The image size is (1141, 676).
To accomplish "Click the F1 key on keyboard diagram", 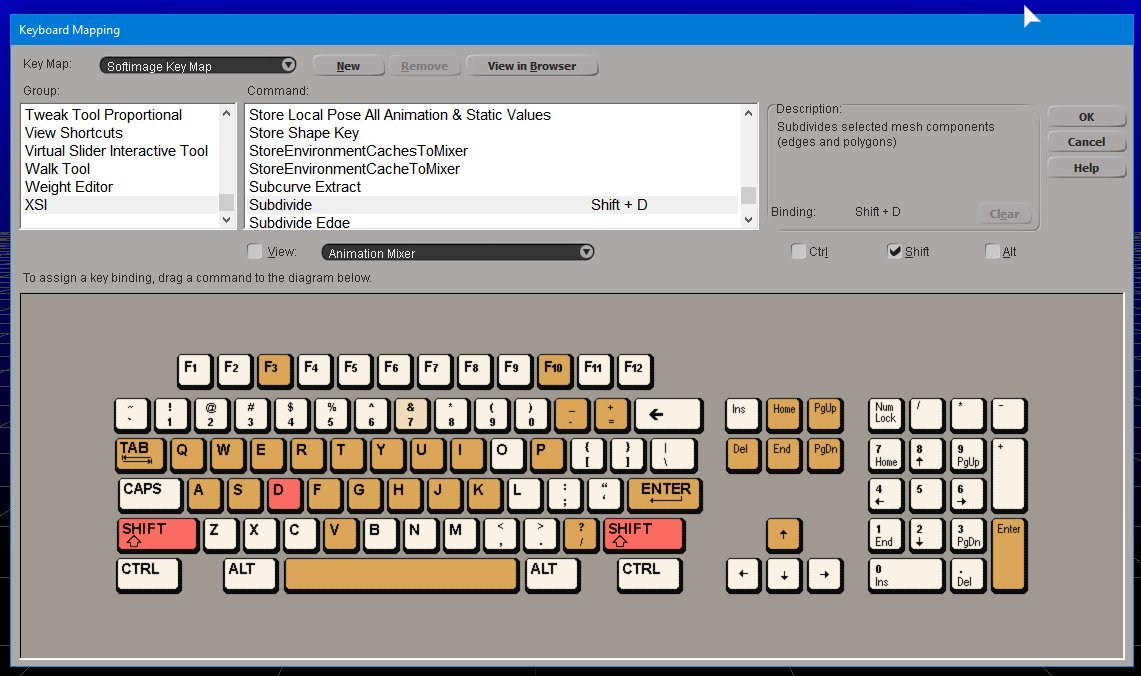I will tap(194, 370).
